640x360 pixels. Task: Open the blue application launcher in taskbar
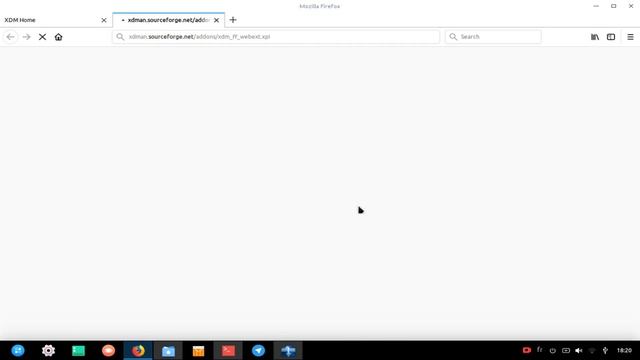click(x=18, y=351)
